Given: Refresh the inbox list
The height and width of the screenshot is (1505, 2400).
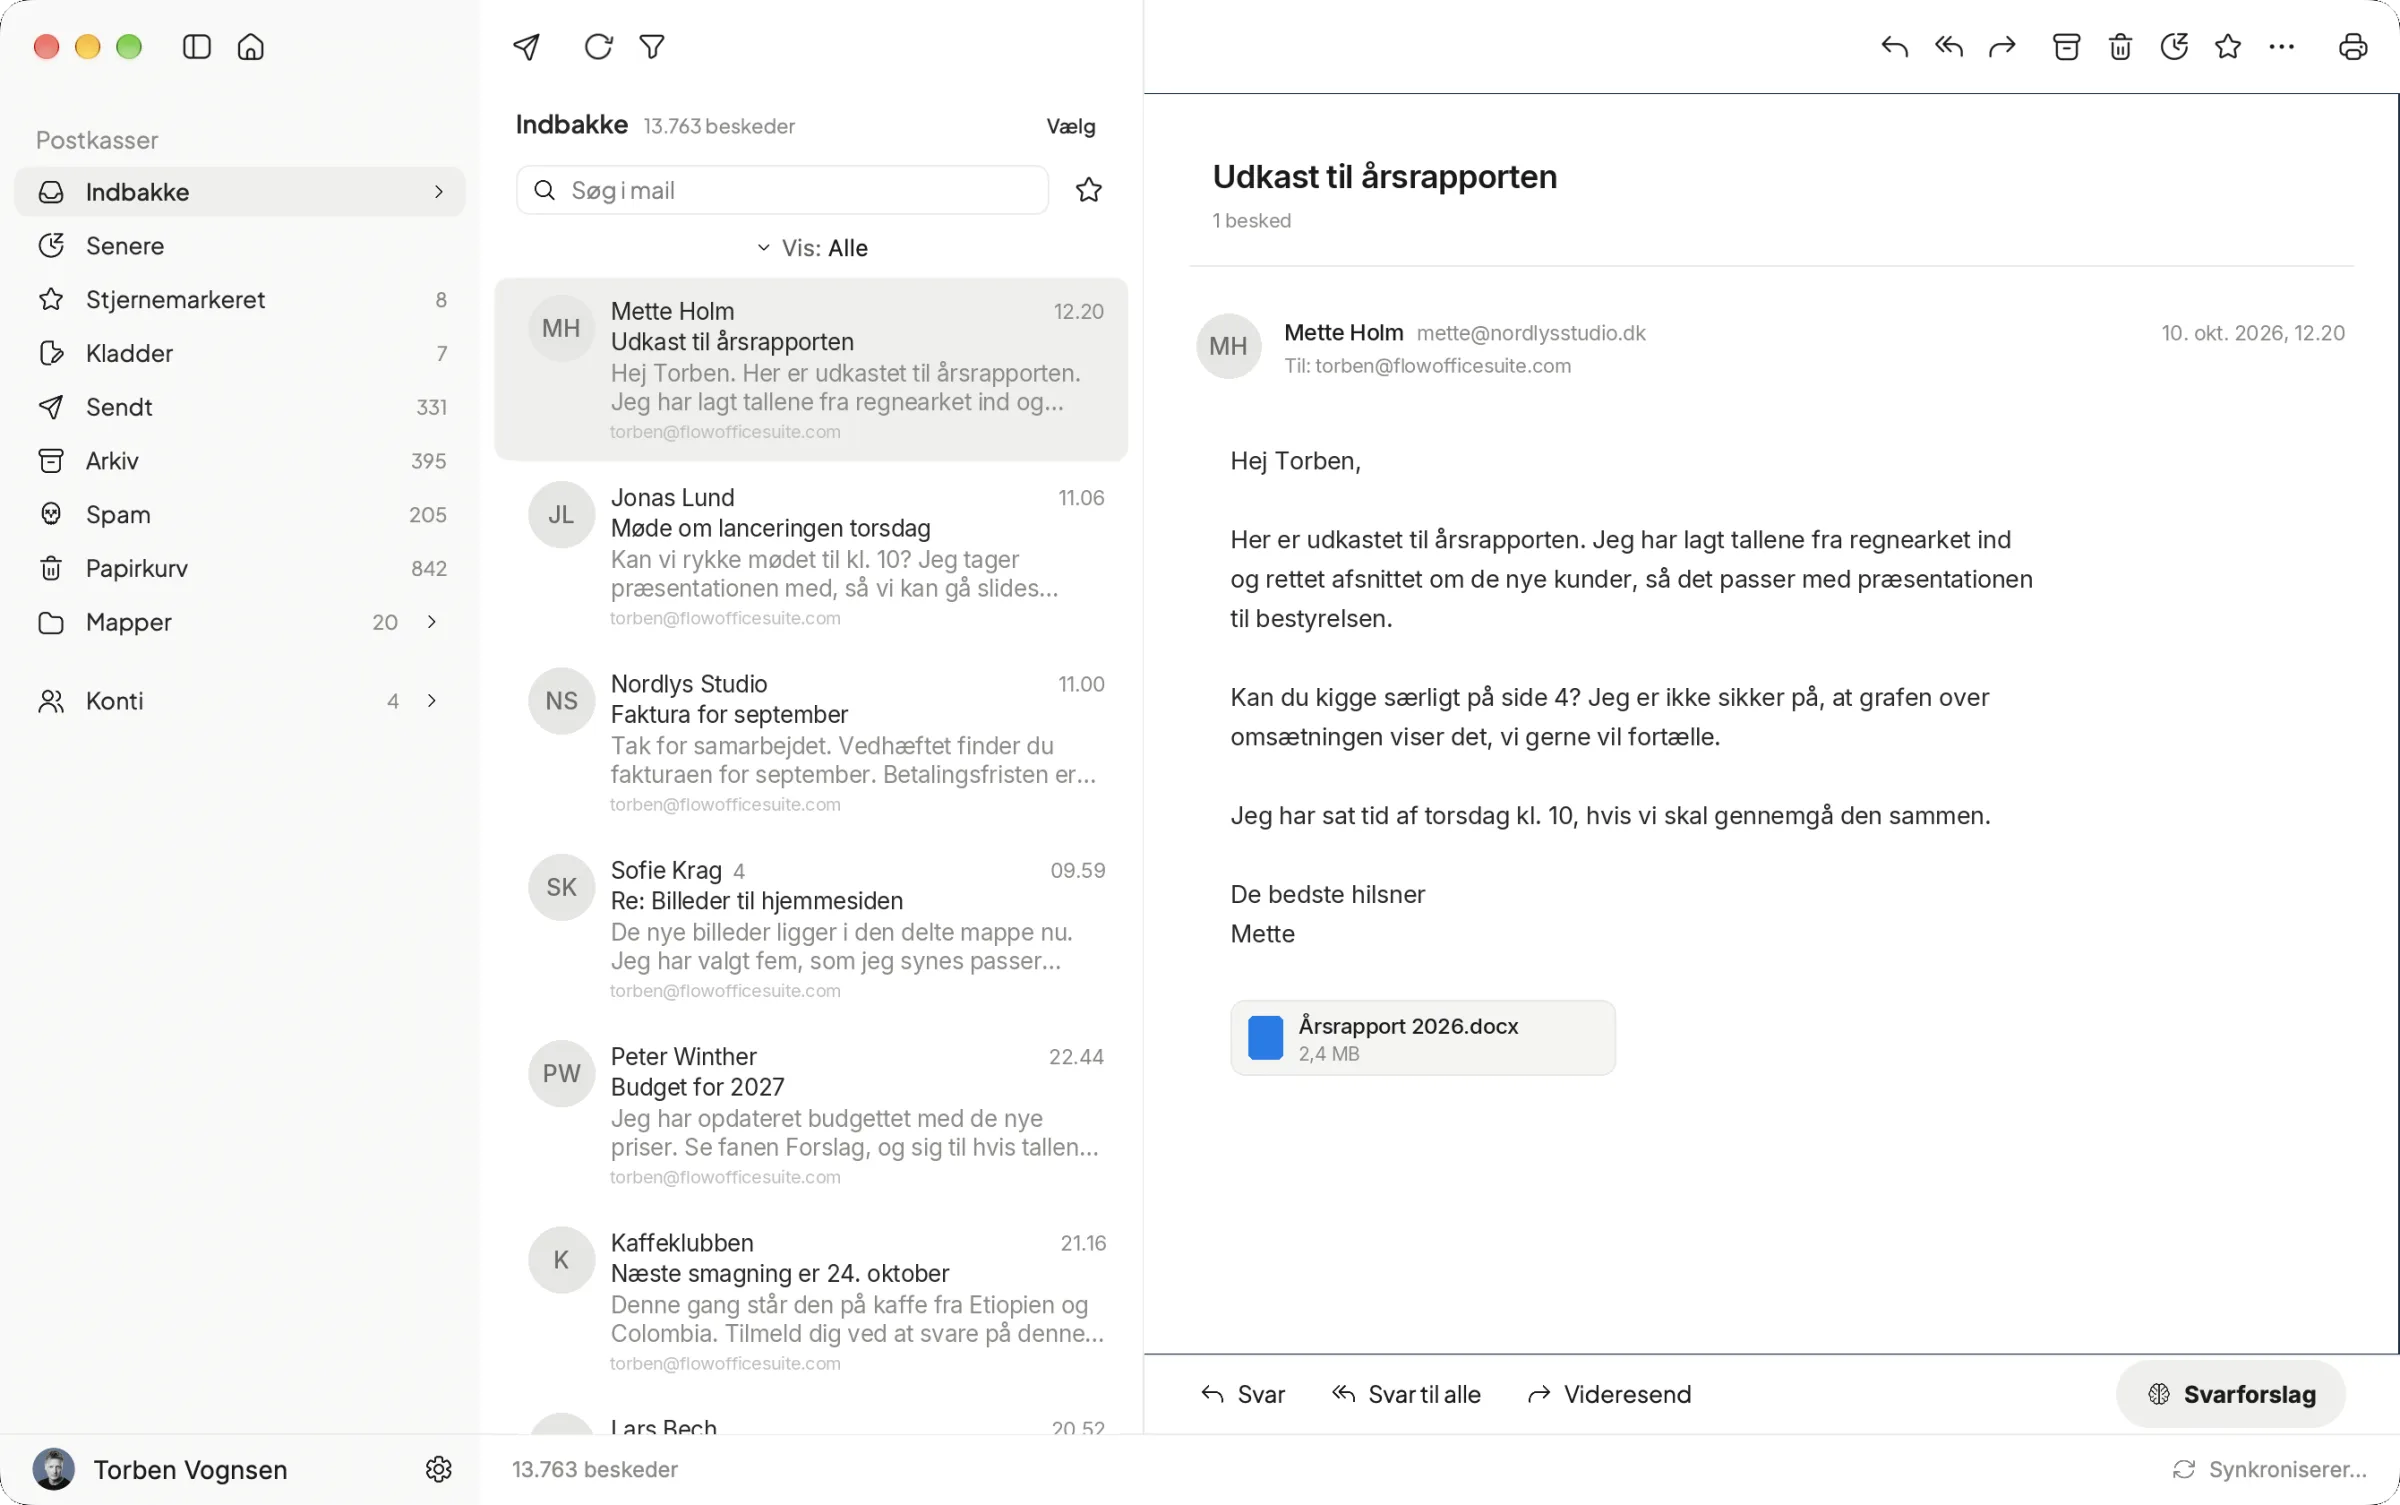Looking at the screenshot, I should [x=598, y=47].
